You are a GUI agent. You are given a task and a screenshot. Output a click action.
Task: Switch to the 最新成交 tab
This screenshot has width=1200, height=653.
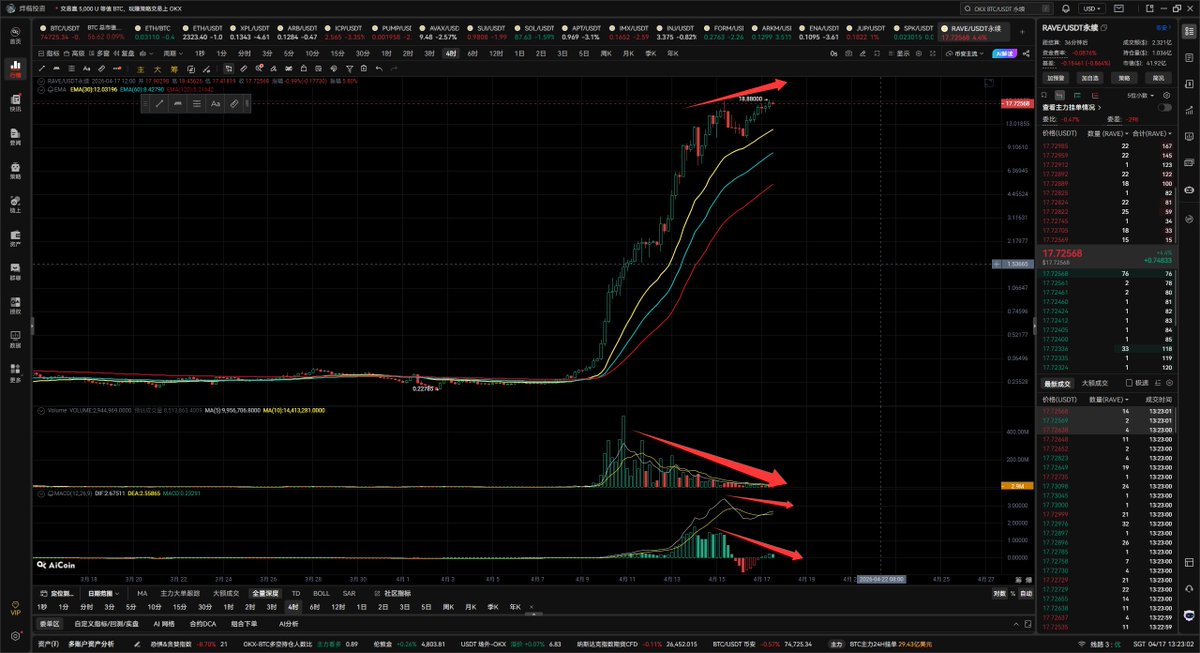pyautogui.click(x=1058, y=382)
